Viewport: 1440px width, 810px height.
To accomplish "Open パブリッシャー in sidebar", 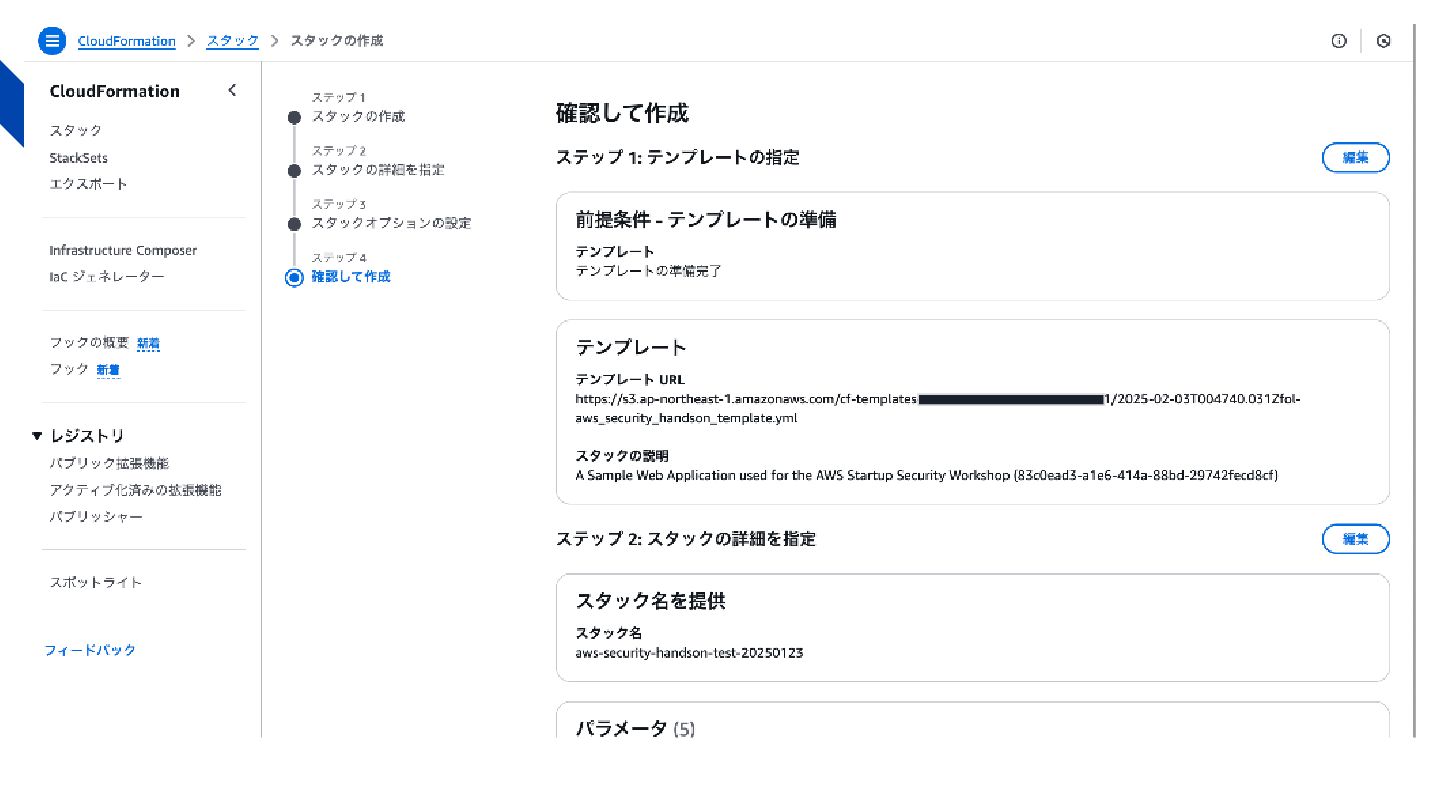I will [x=96, y=517].
